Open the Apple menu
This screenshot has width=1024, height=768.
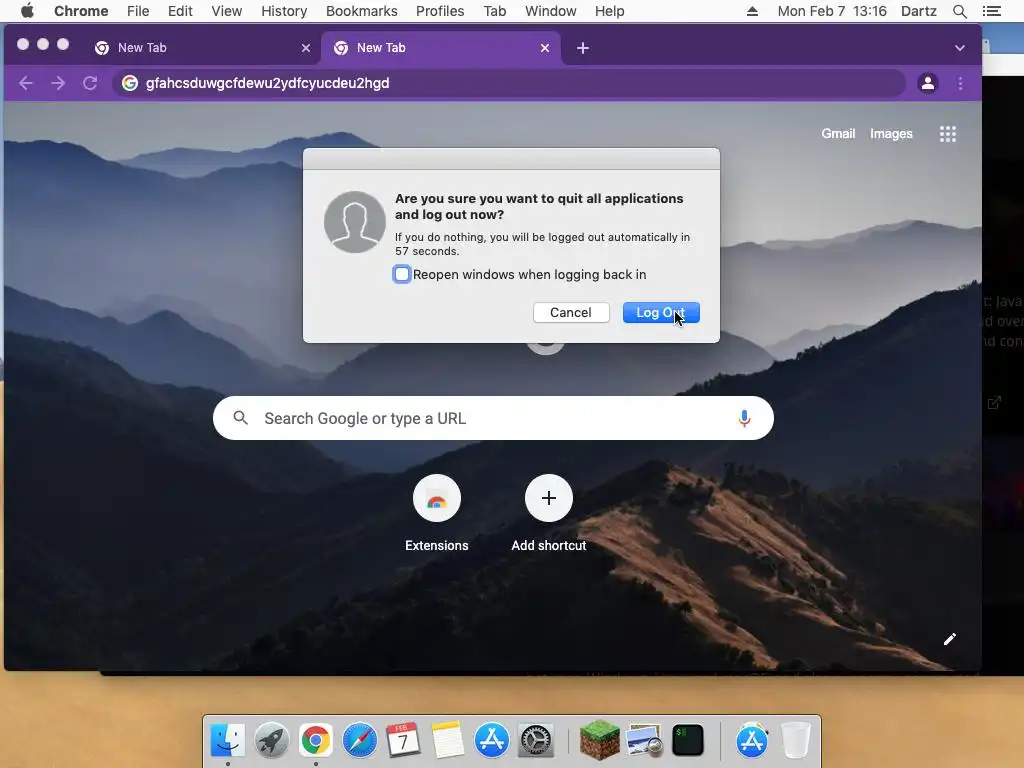[27, 11]
